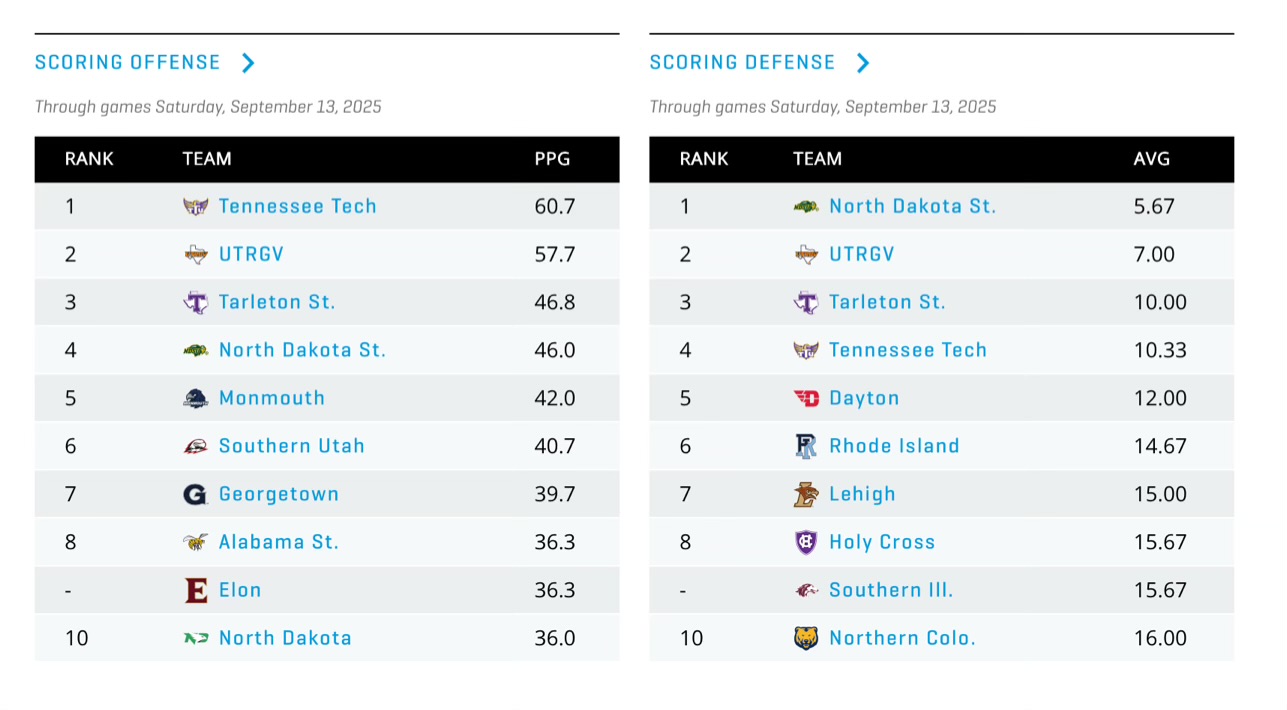Click the Lehigh team logo icon

[x=806, y=495]
